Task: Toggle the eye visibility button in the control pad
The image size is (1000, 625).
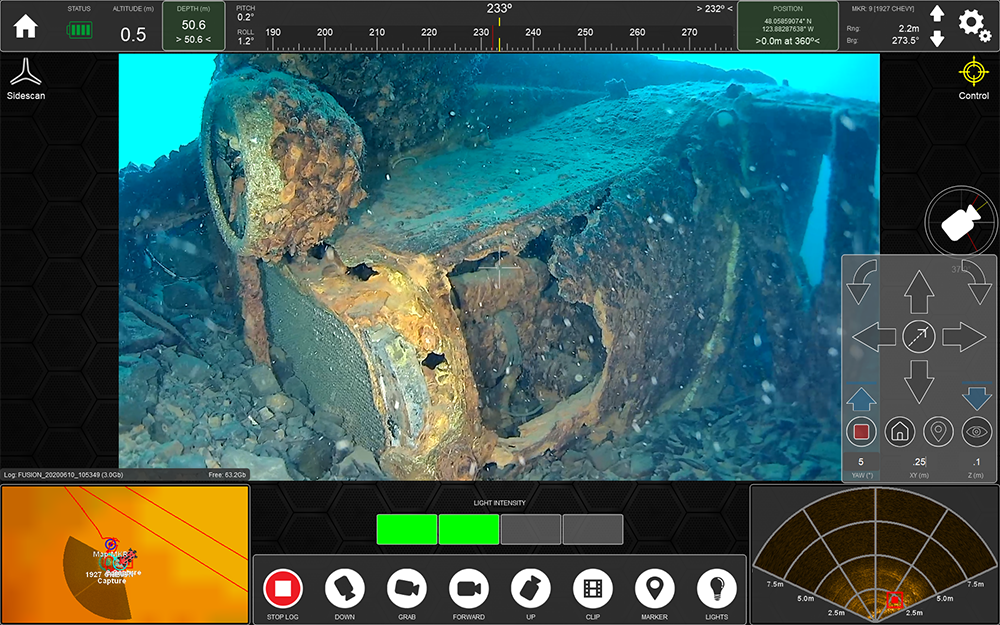Action: [976, 432]
